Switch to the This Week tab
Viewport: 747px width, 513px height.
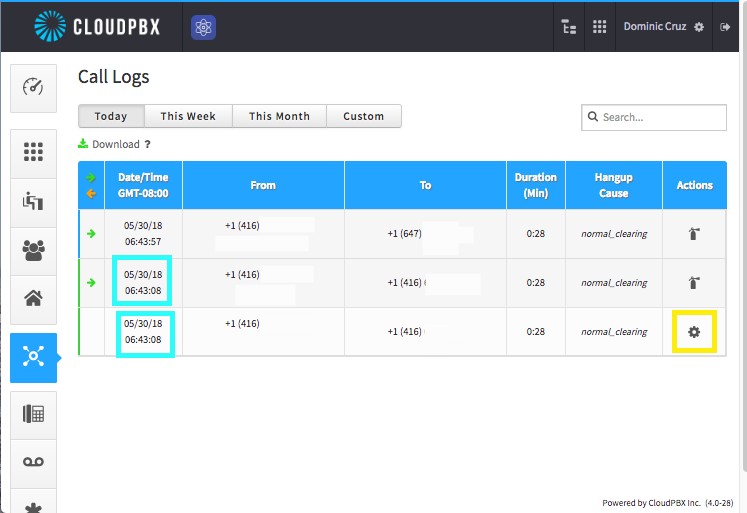coord(188,116)
